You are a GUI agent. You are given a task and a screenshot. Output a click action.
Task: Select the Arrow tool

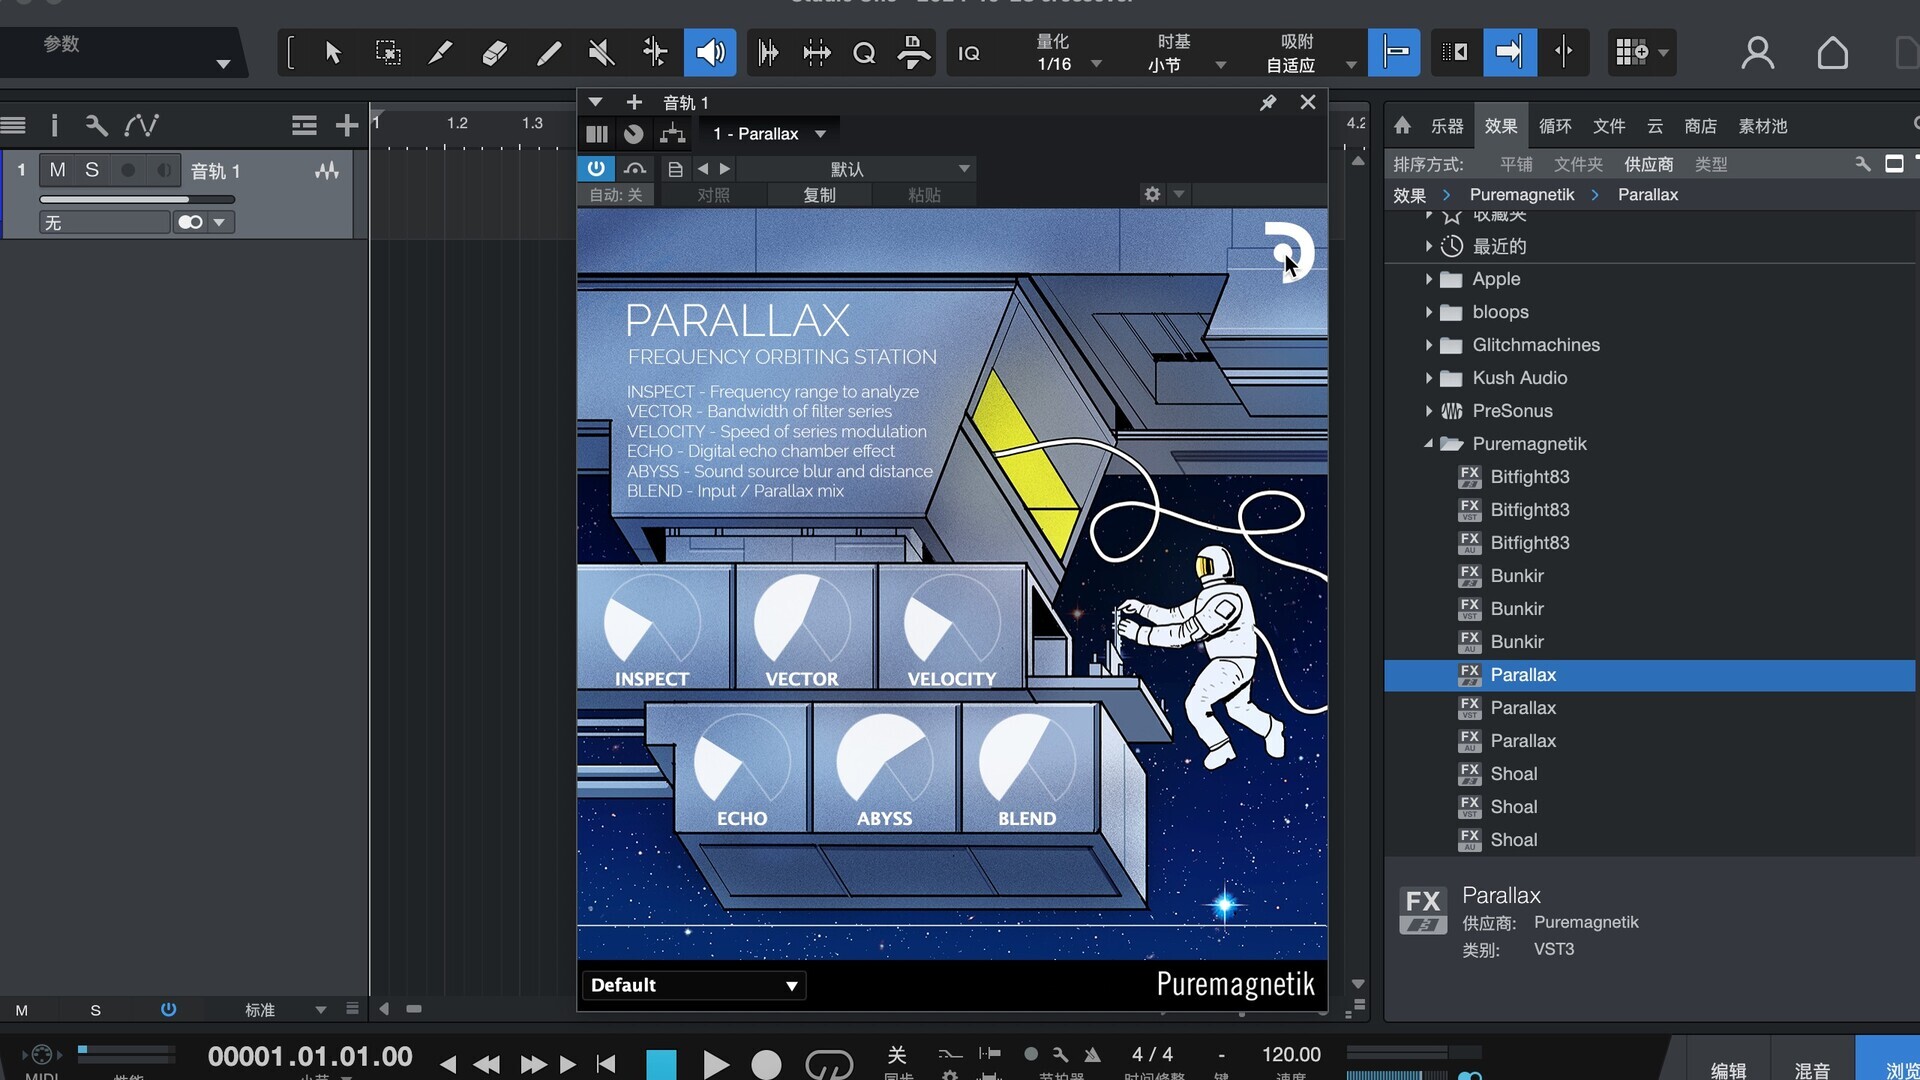click(333, 52)
